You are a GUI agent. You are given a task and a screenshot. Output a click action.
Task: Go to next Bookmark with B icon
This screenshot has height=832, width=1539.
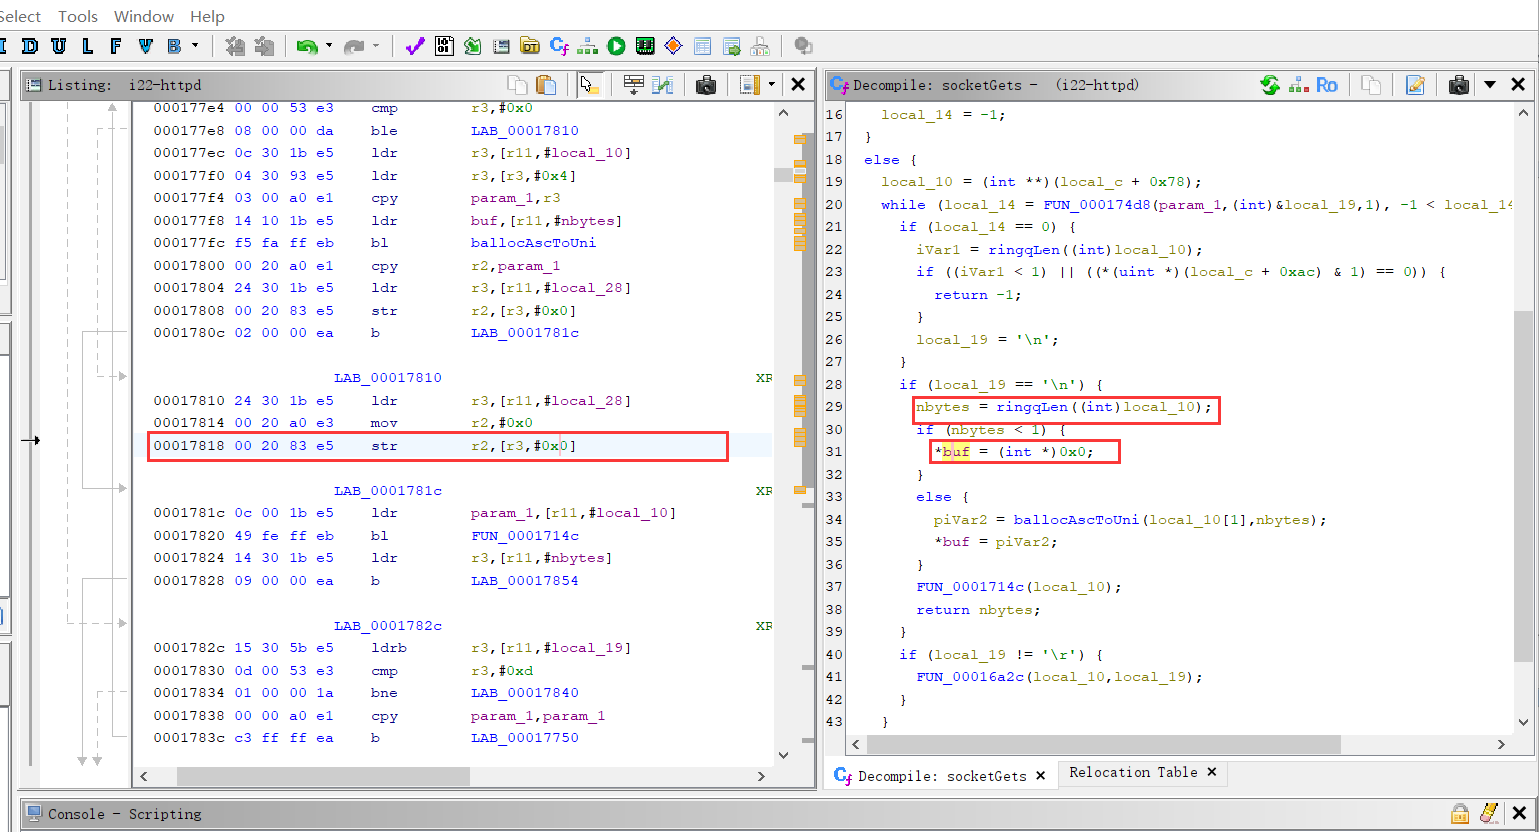[x=174, y=46]
